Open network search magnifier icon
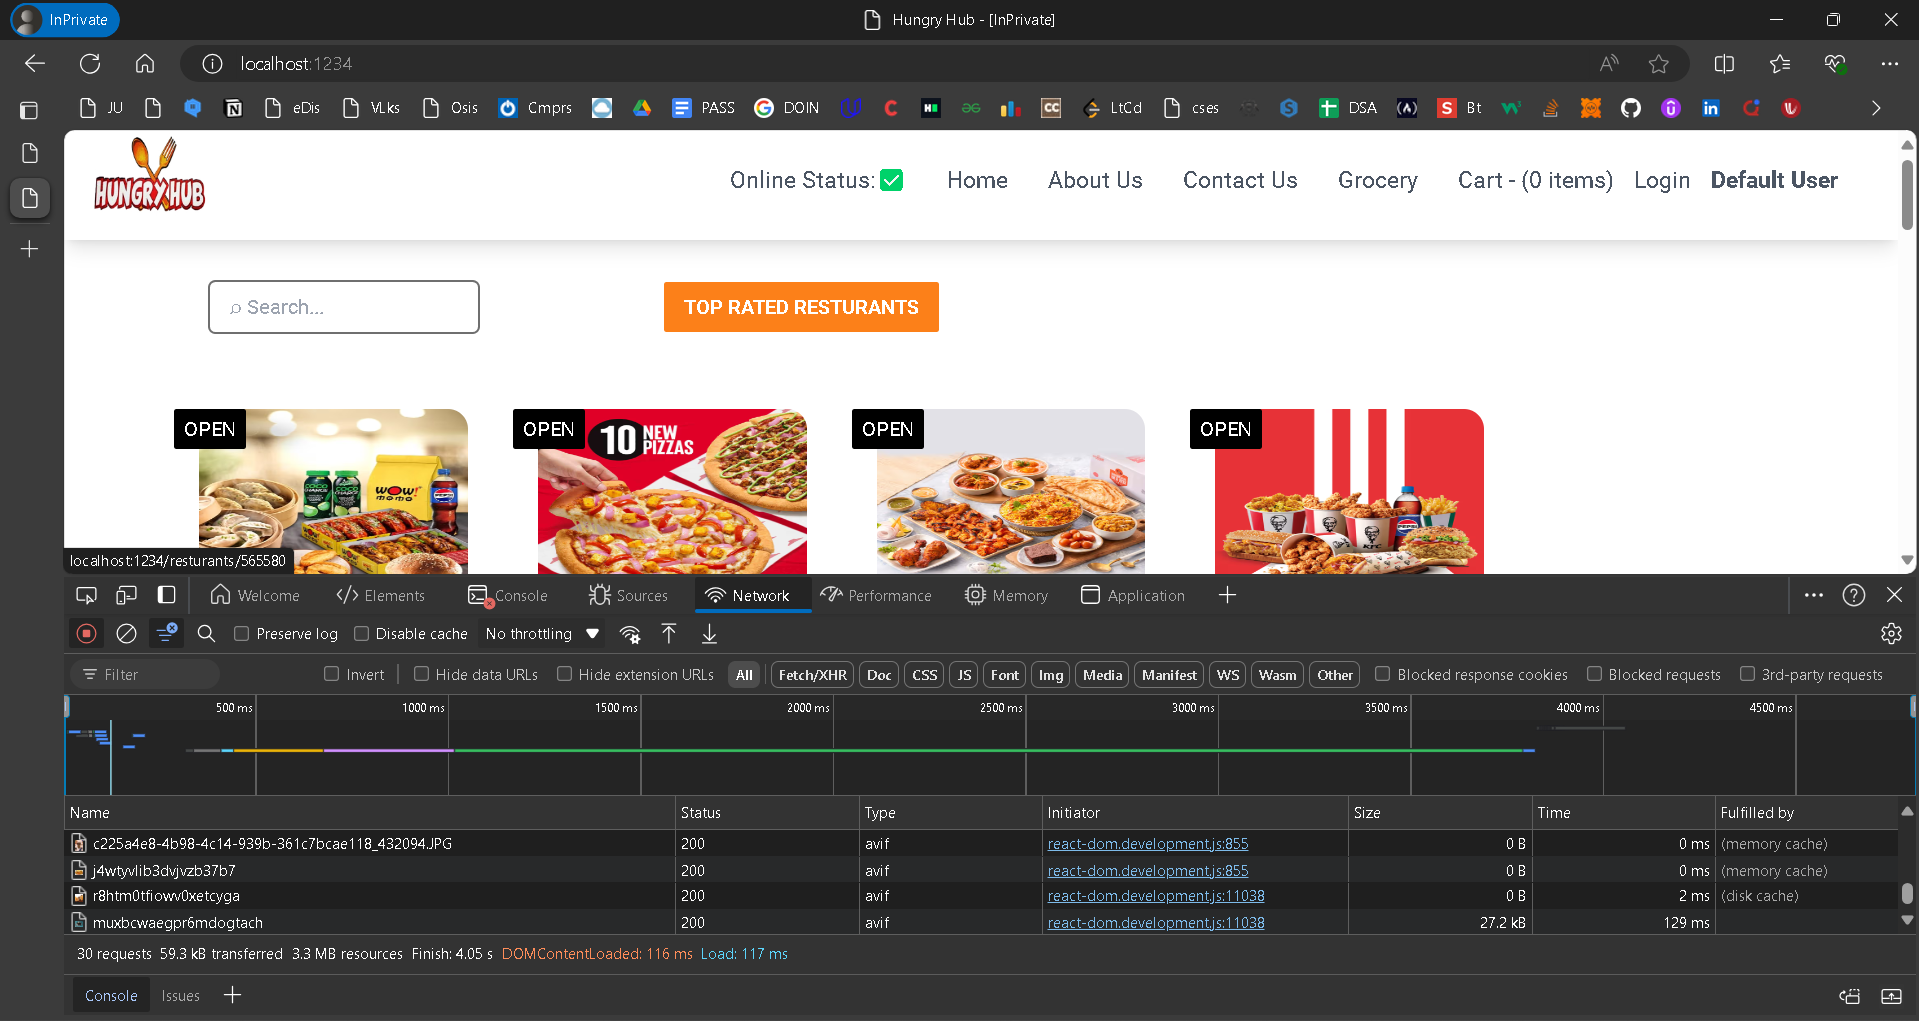The height and width of the screenshot is (1021, 1919). [206, 634]
